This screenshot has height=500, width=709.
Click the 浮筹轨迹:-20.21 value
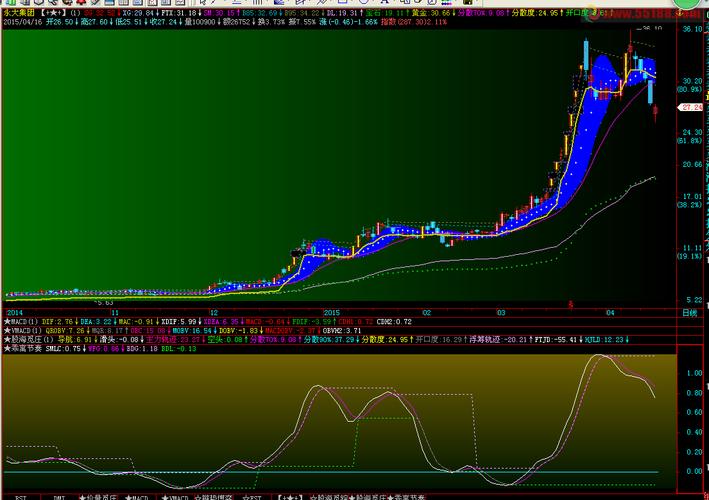point(498,340)
